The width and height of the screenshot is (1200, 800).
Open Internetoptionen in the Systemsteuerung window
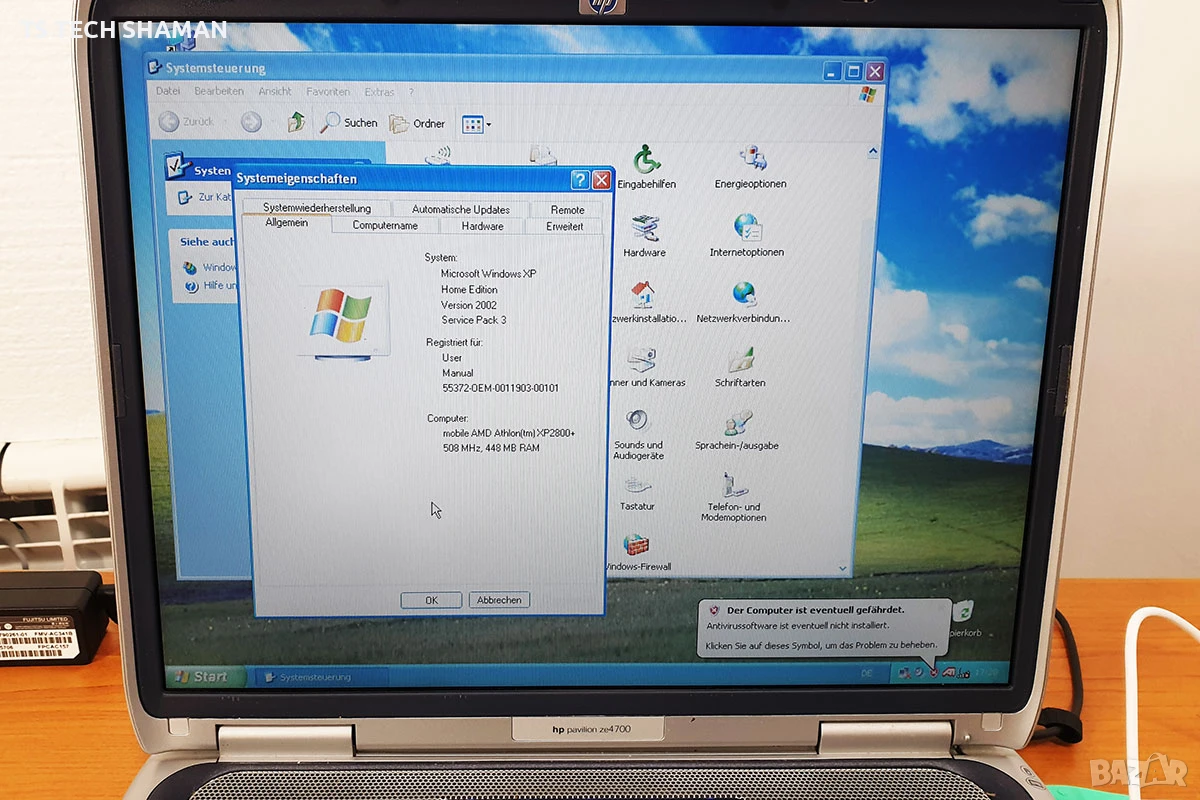(x=747, y=236)
